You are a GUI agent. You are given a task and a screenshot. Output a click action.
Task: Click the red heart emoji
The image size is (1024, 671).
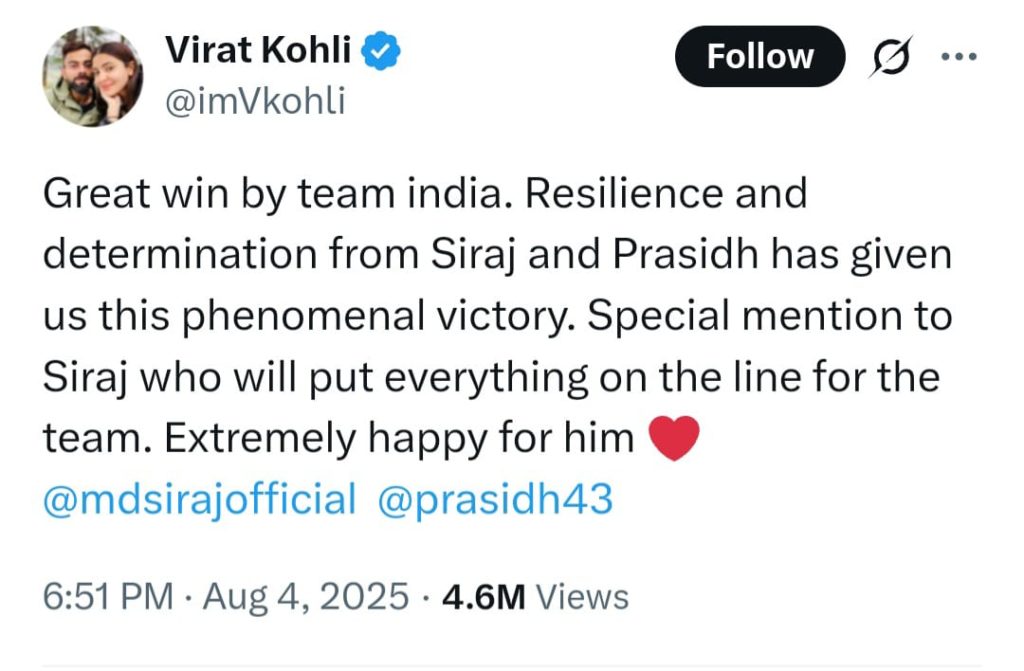674,439
